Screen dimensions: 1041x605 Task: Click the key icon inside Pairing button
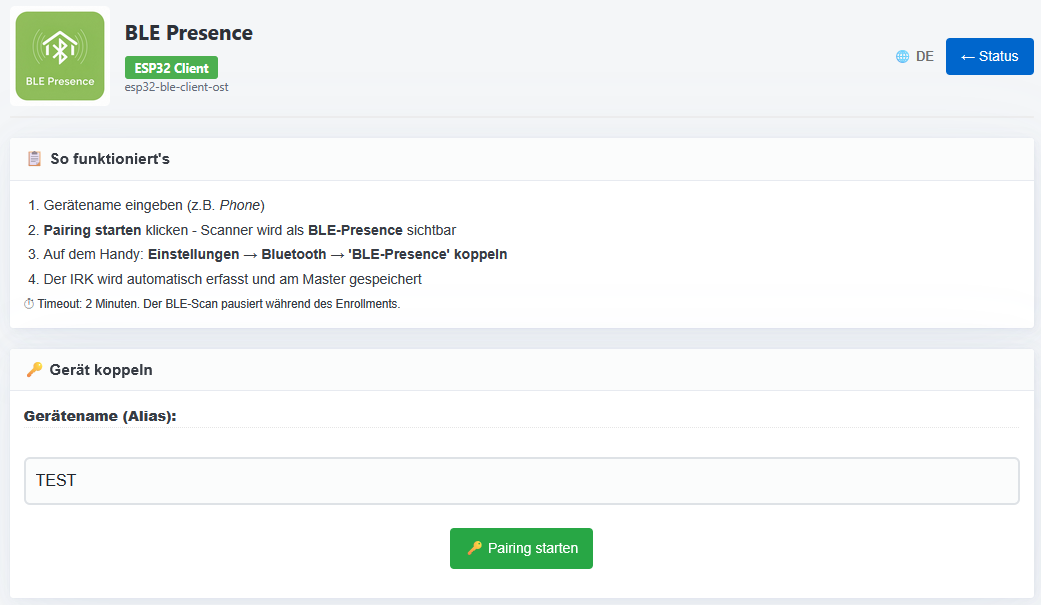[474, 548]
